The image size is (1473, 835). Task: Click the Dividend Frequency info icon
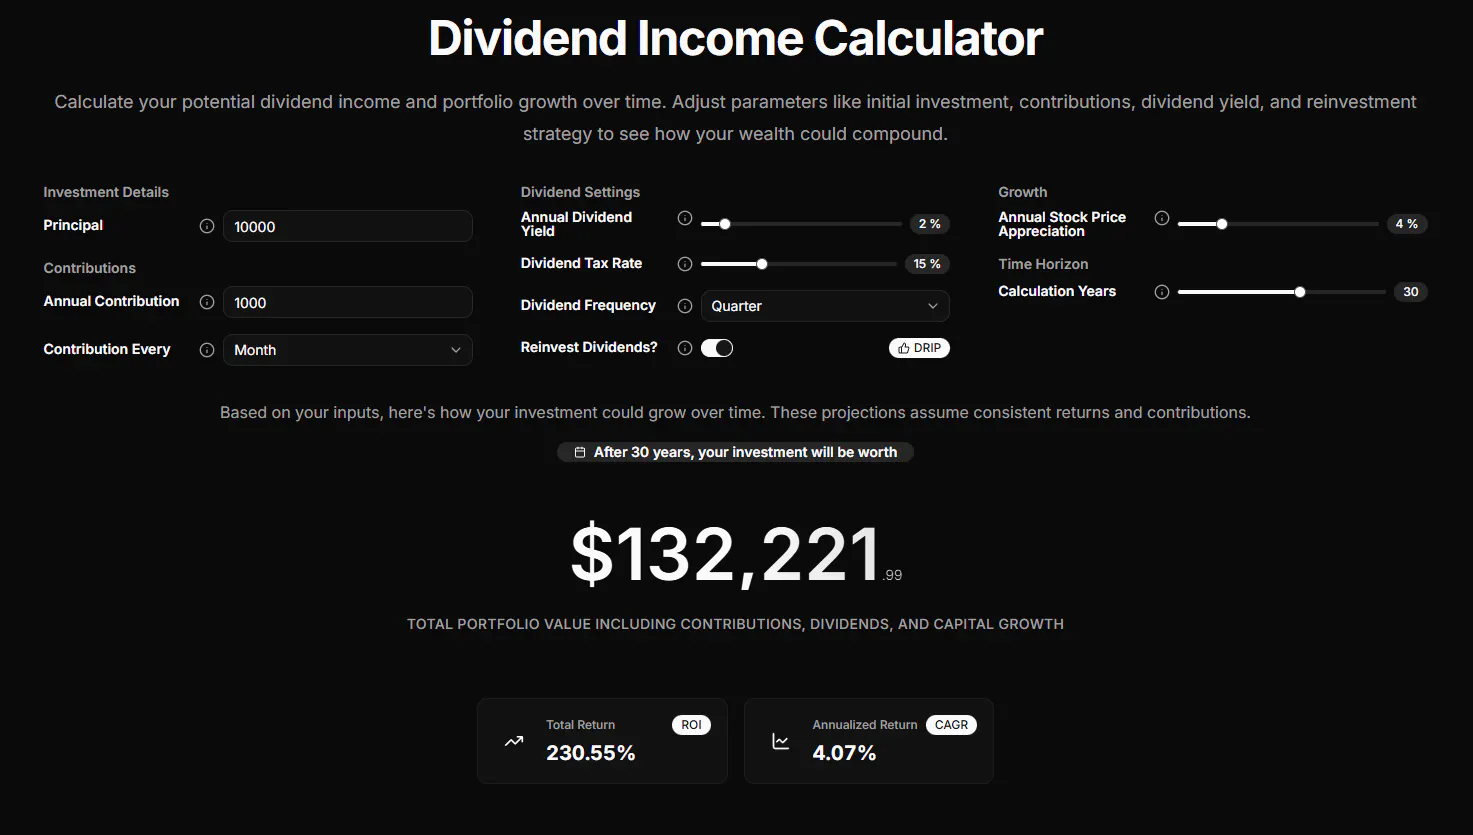click(x=685, y=306)
